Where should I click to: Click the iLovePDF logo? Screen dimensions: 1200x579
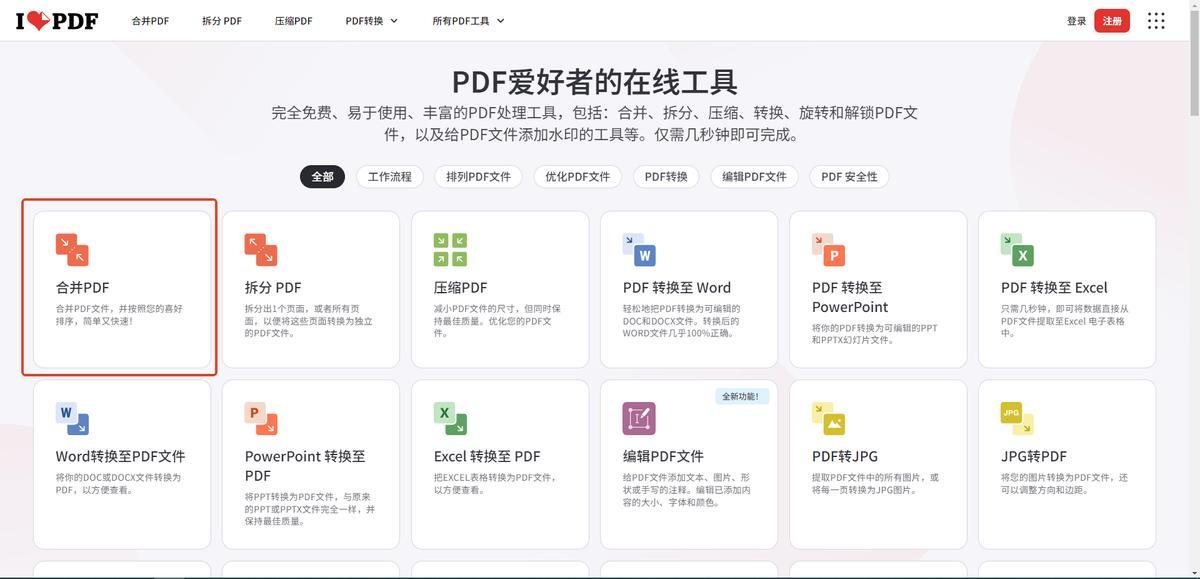pos(57,20)
